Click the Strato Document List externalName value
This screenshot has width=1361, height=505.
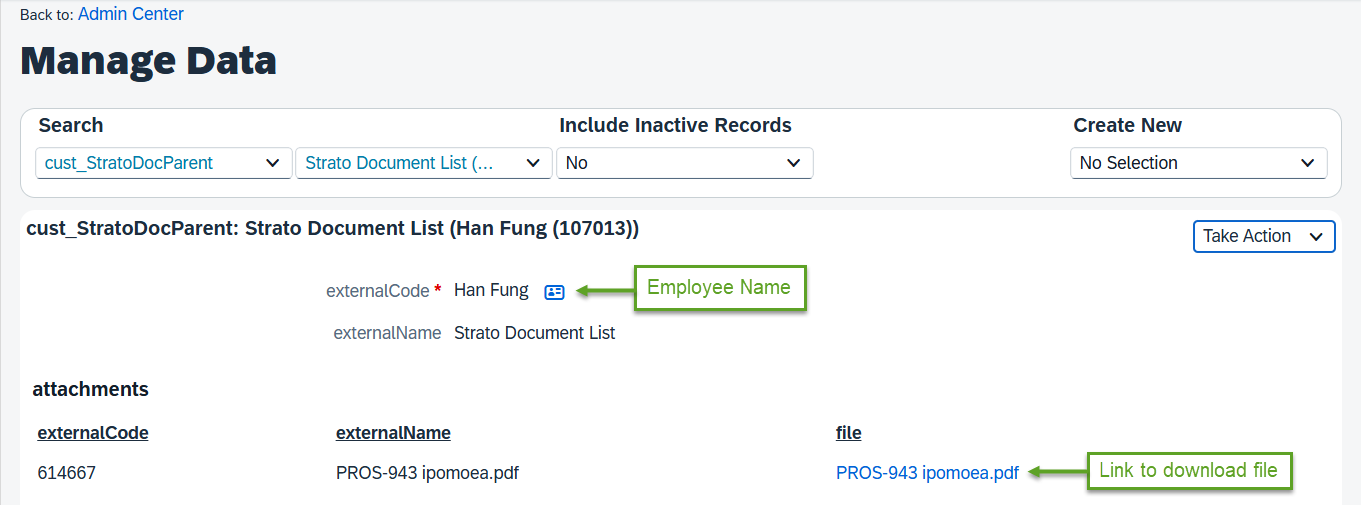pyautogui.click(x=534, y=333)
